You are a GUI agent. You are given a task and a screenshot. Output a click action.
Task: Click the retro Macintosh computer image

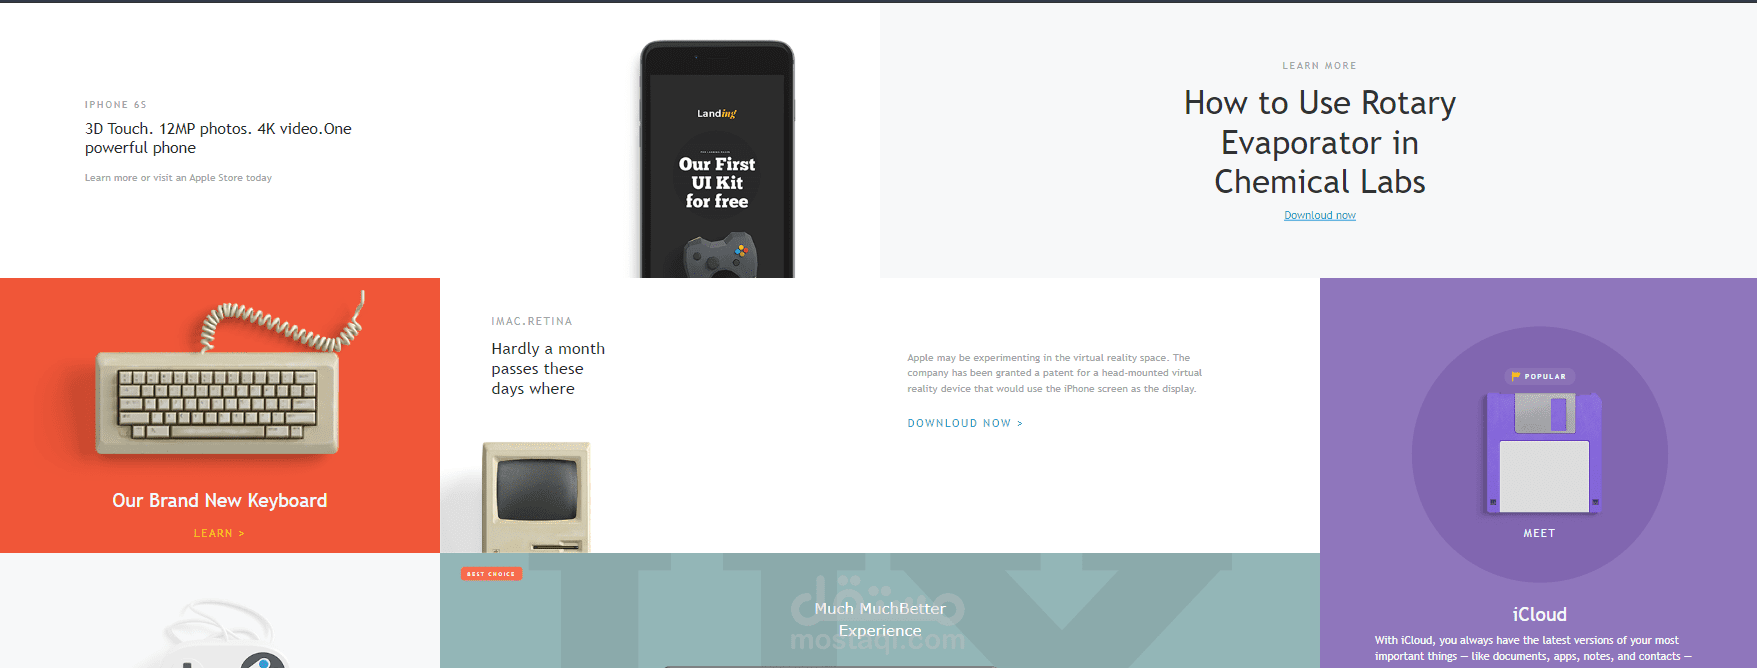[536, 497]
